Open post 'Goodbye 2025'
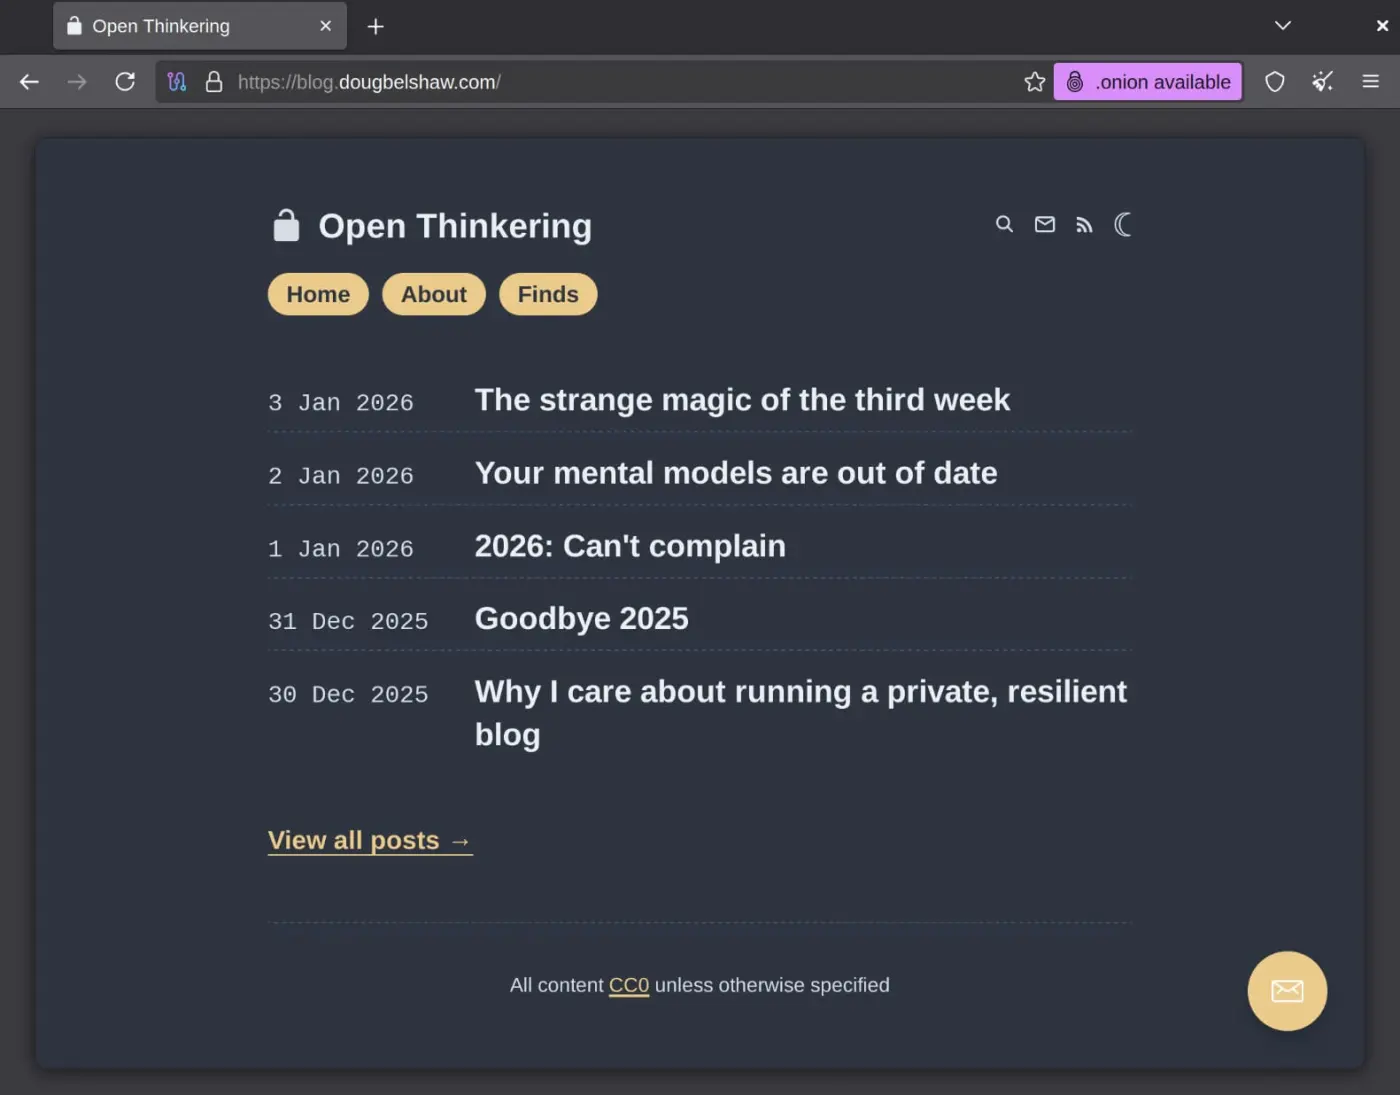 [x=582, y=619]
